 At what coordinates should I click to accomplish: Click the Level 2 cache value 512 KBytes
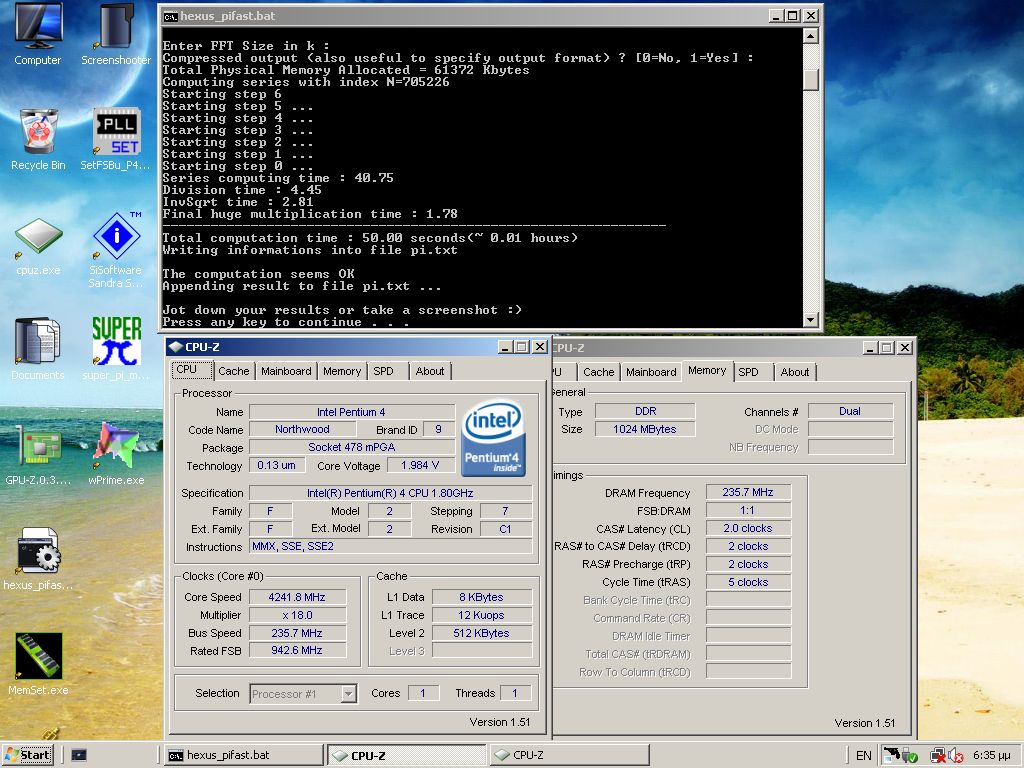482,633
